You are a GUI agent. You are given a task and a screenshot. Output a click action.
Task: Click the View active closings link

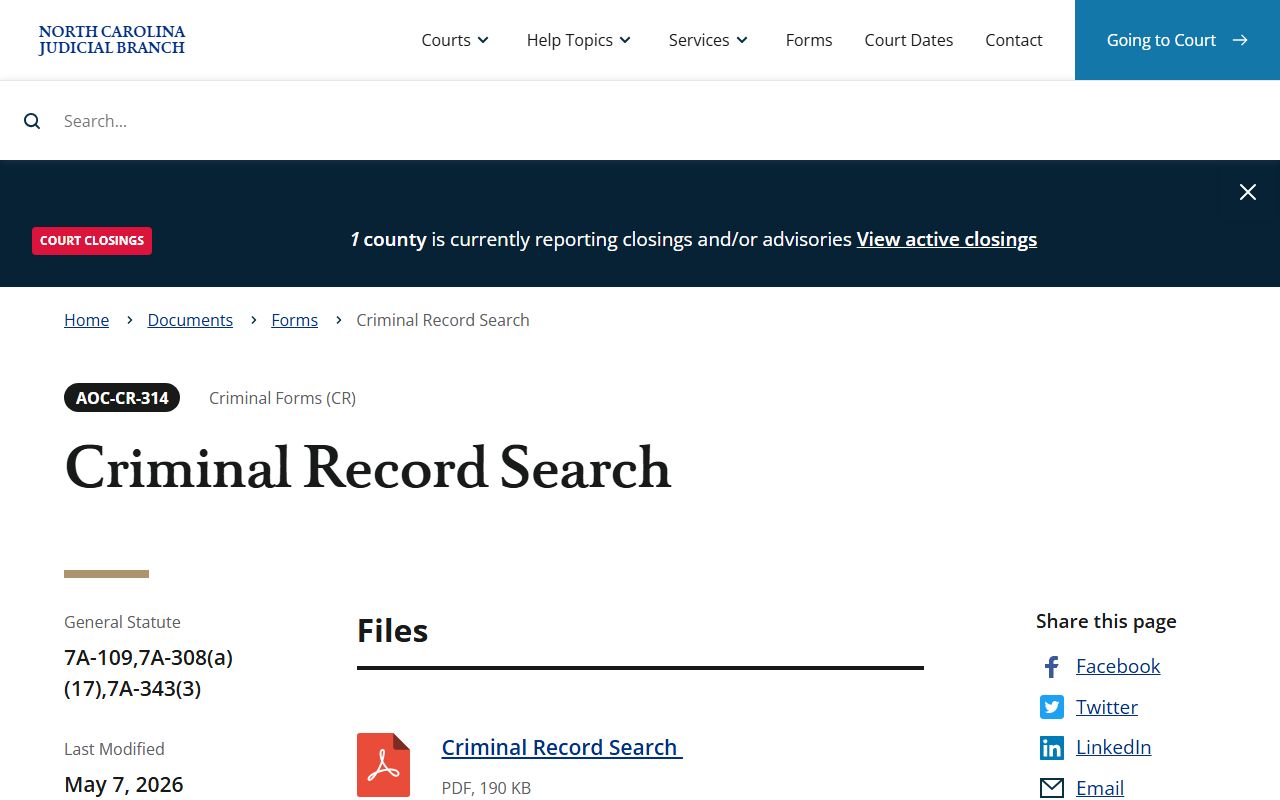pyautogui.click(x=947, y=239)
